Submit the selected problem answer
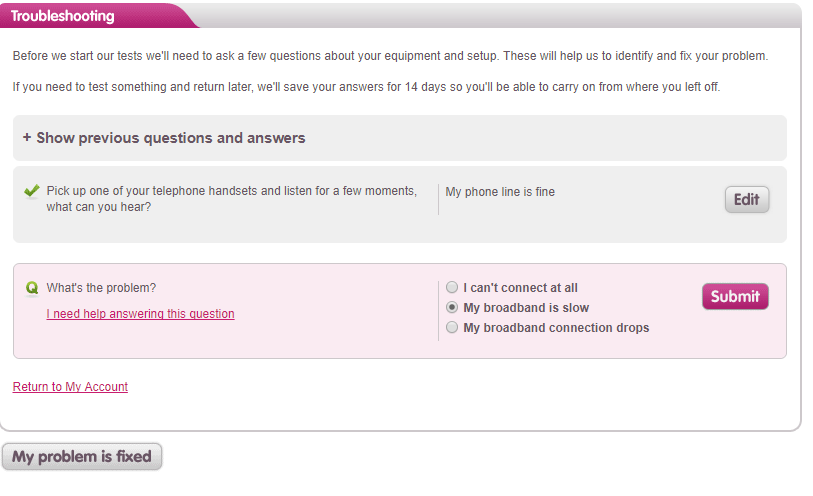Screen dimensions: 813x496 (x=735, y=296)
